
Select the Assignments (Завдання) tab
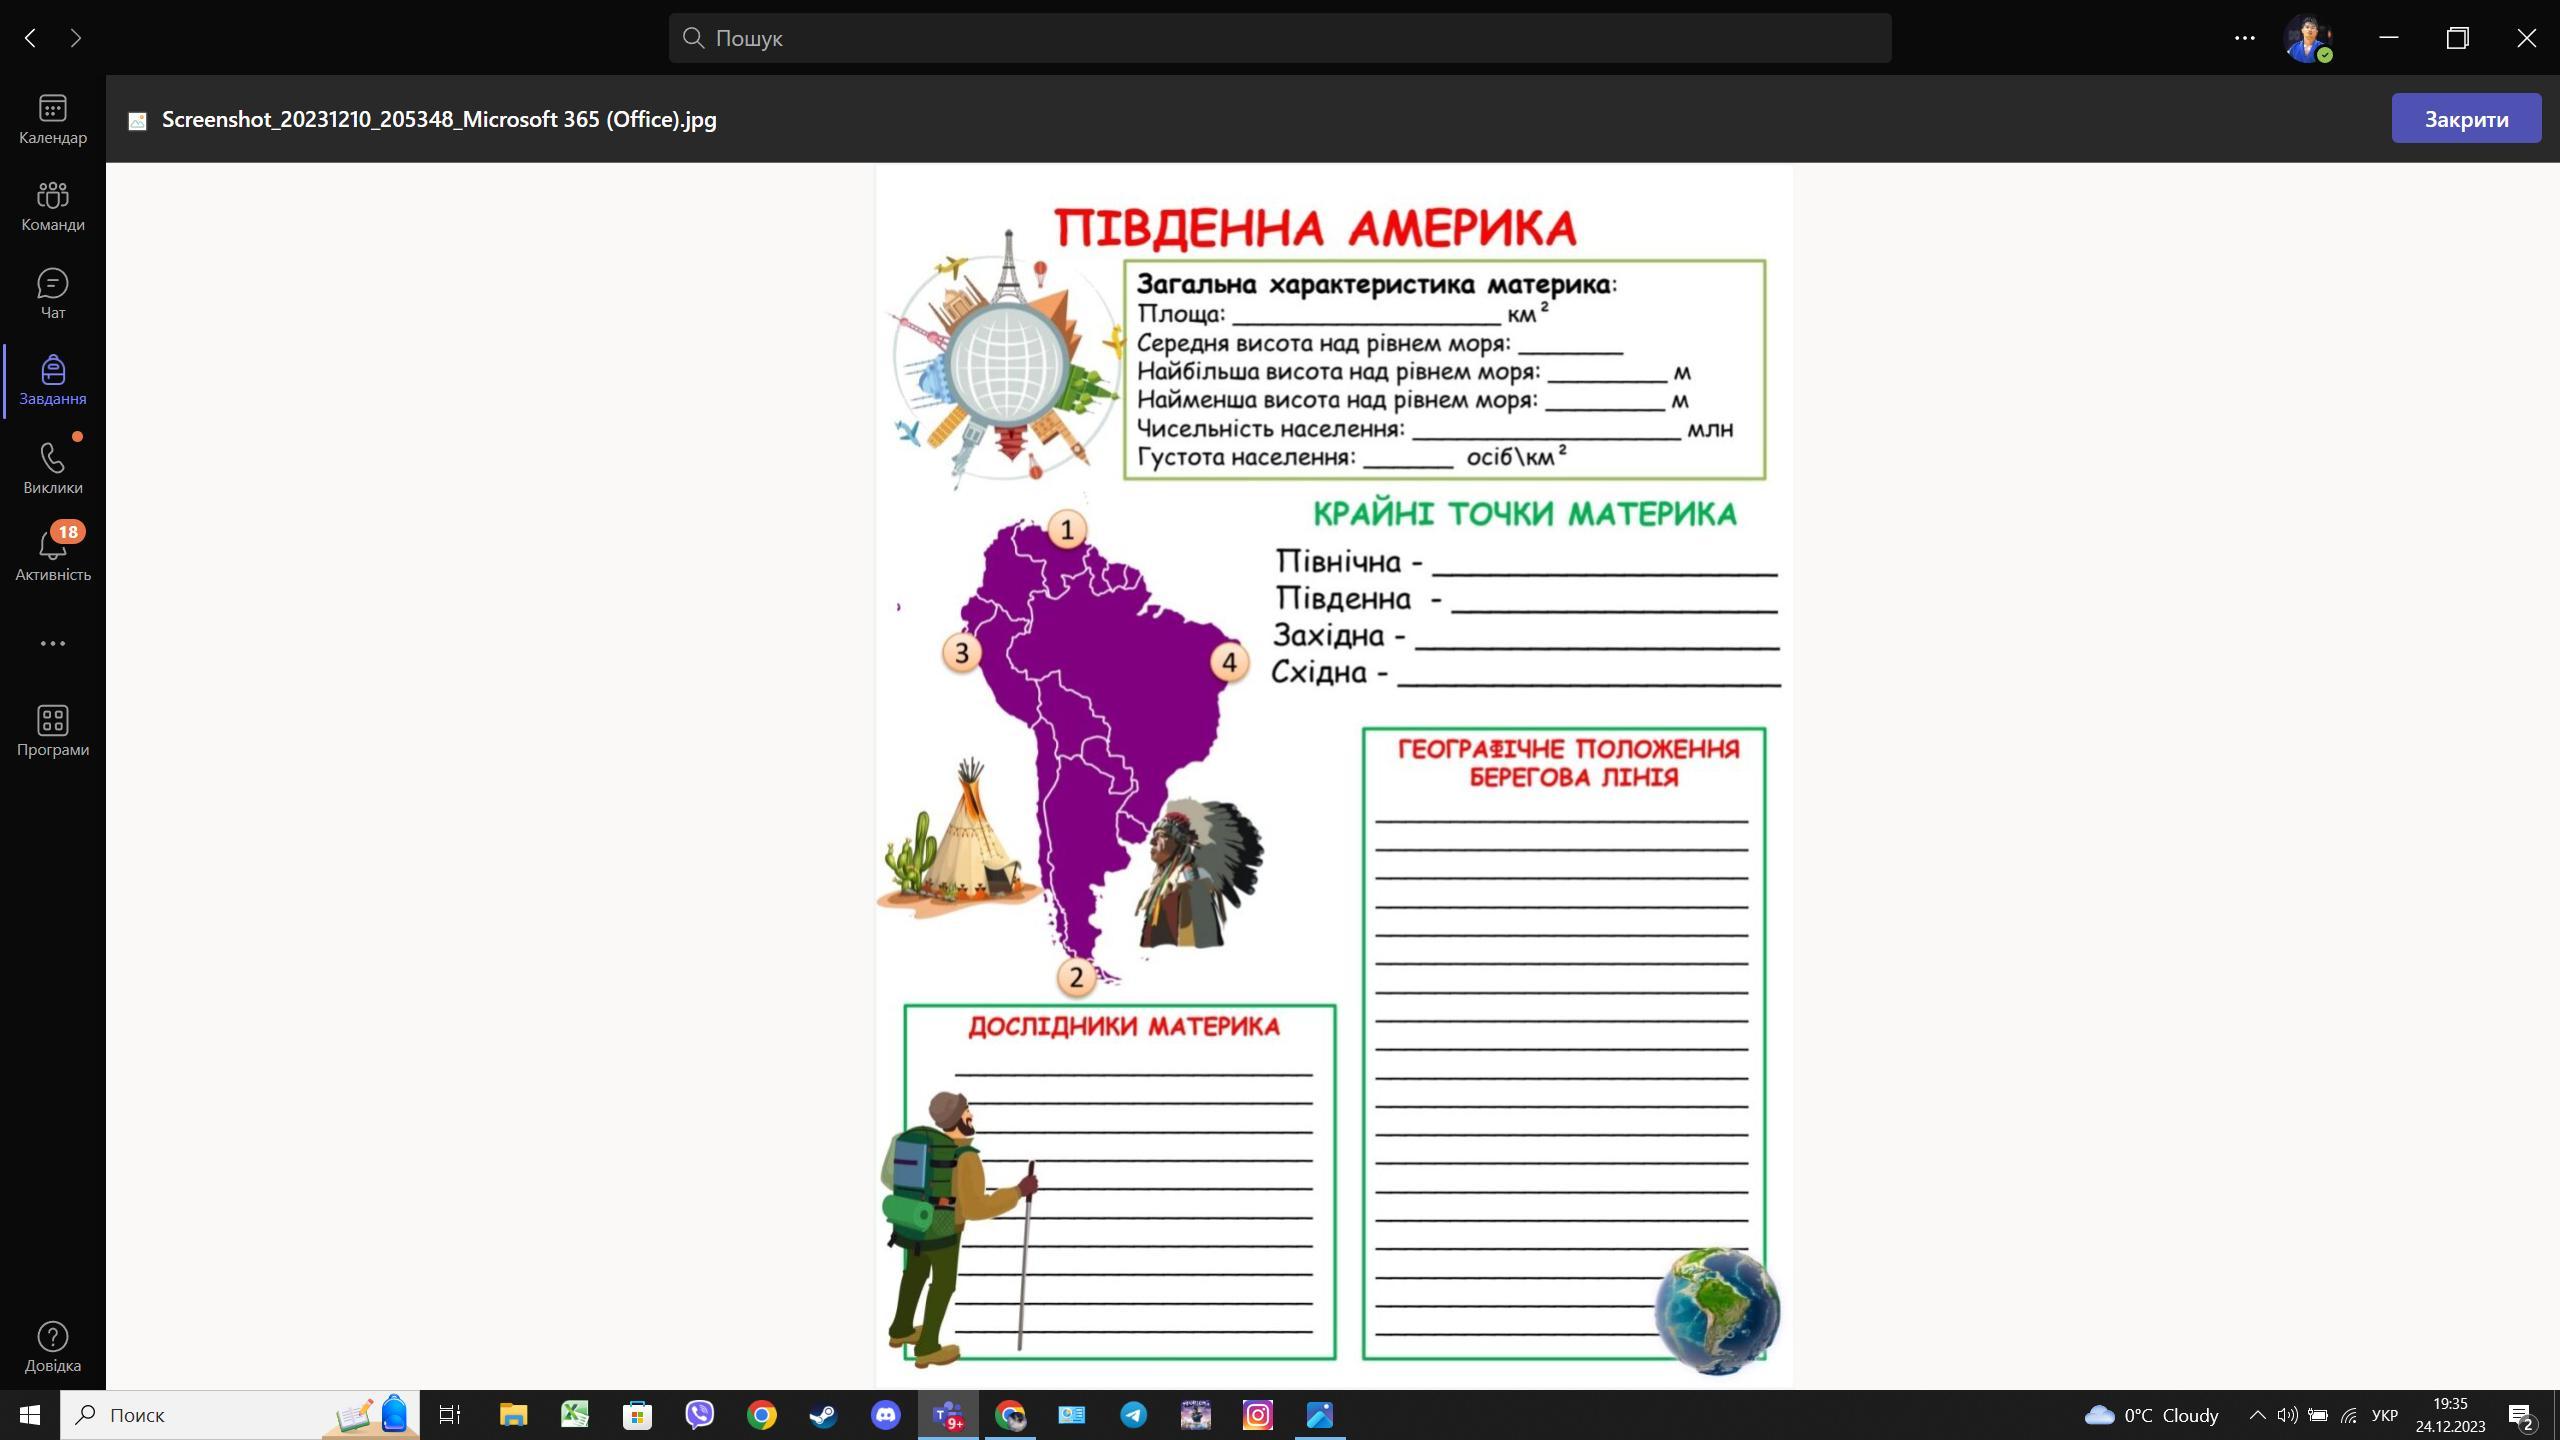52,380
